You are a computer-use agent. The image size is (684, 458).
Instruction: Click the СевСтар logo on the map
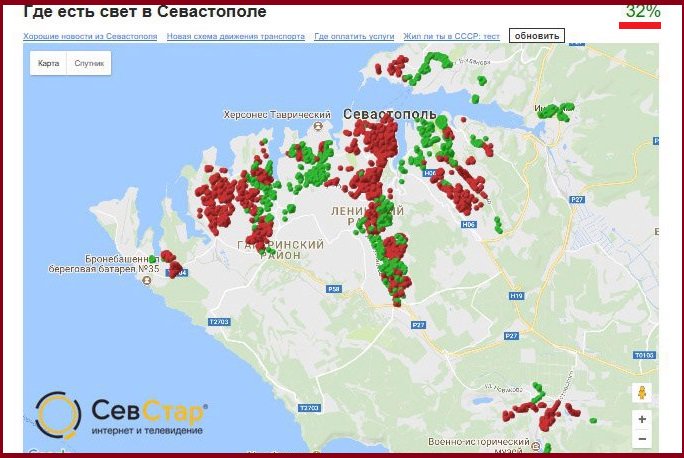120,415
